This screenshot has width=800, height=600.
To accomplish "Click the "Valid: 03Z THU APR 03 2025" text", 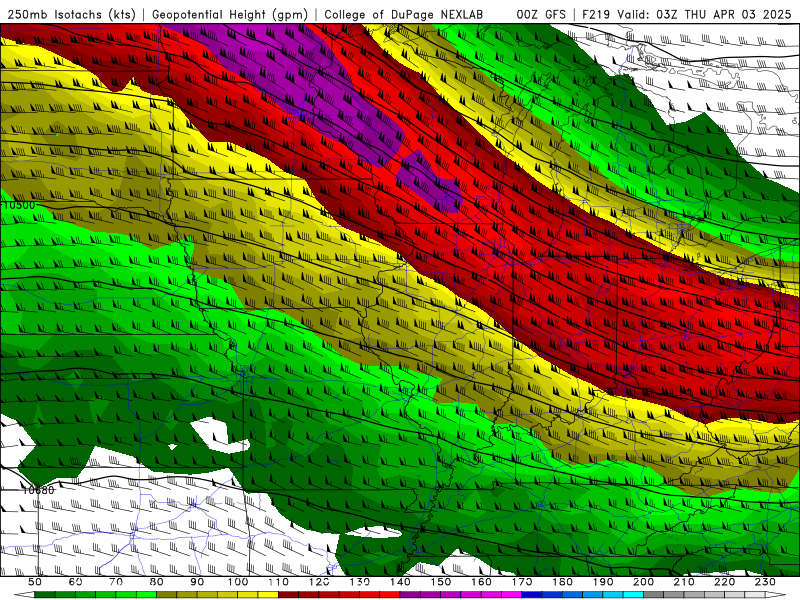I will click(704, 14).
